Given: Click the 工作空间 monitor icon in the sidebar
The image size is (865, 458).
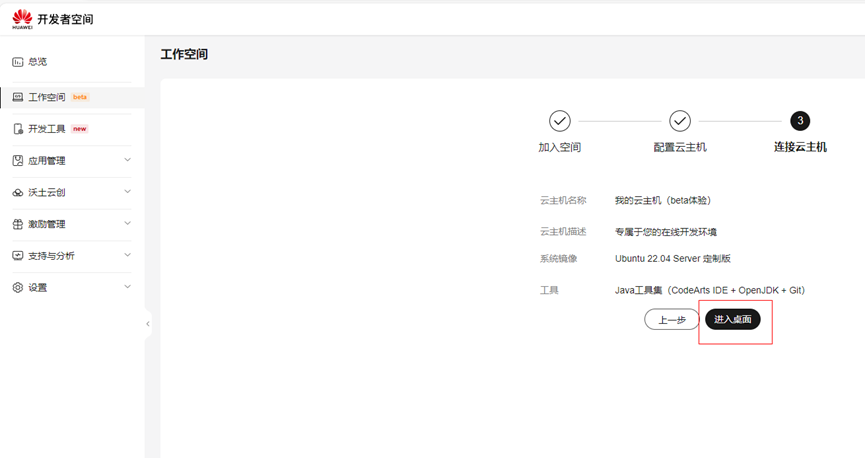Looking at the screenshot, I should (x=18, y=97).
